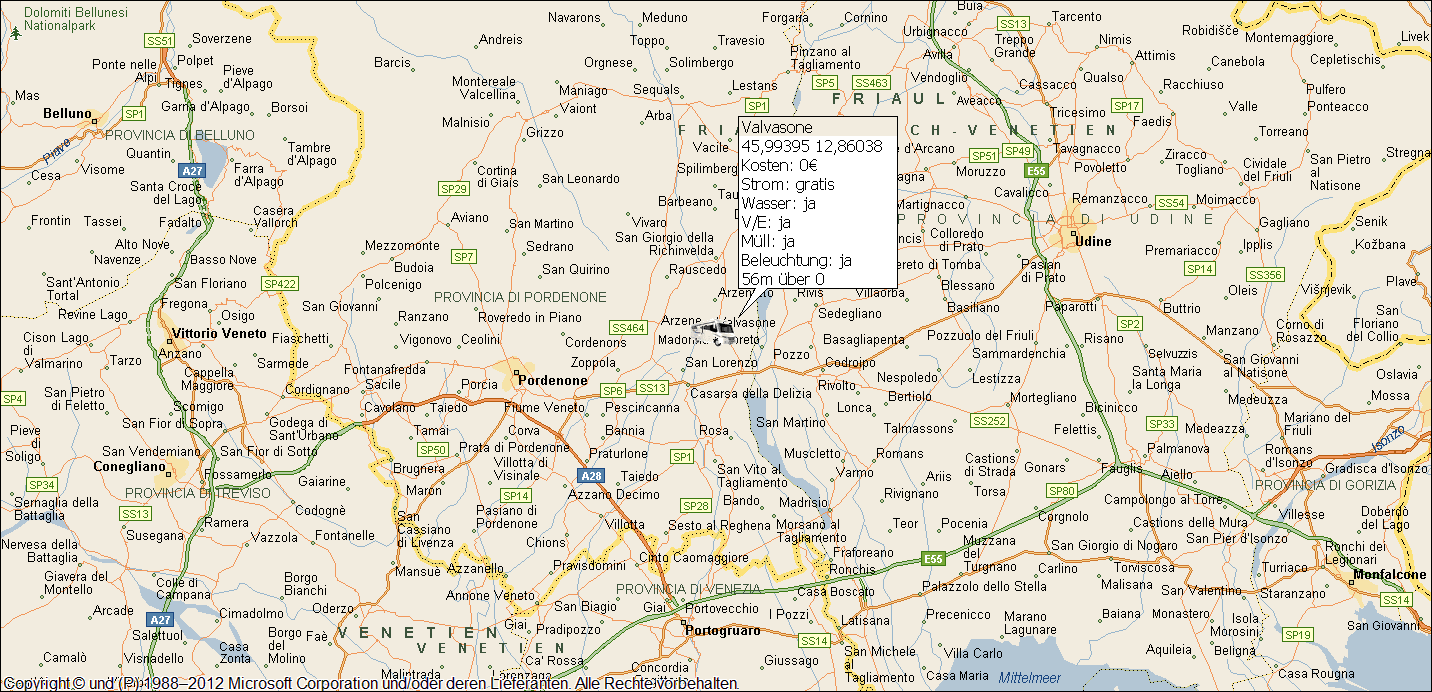Click the Palmanova town label

1180,448
